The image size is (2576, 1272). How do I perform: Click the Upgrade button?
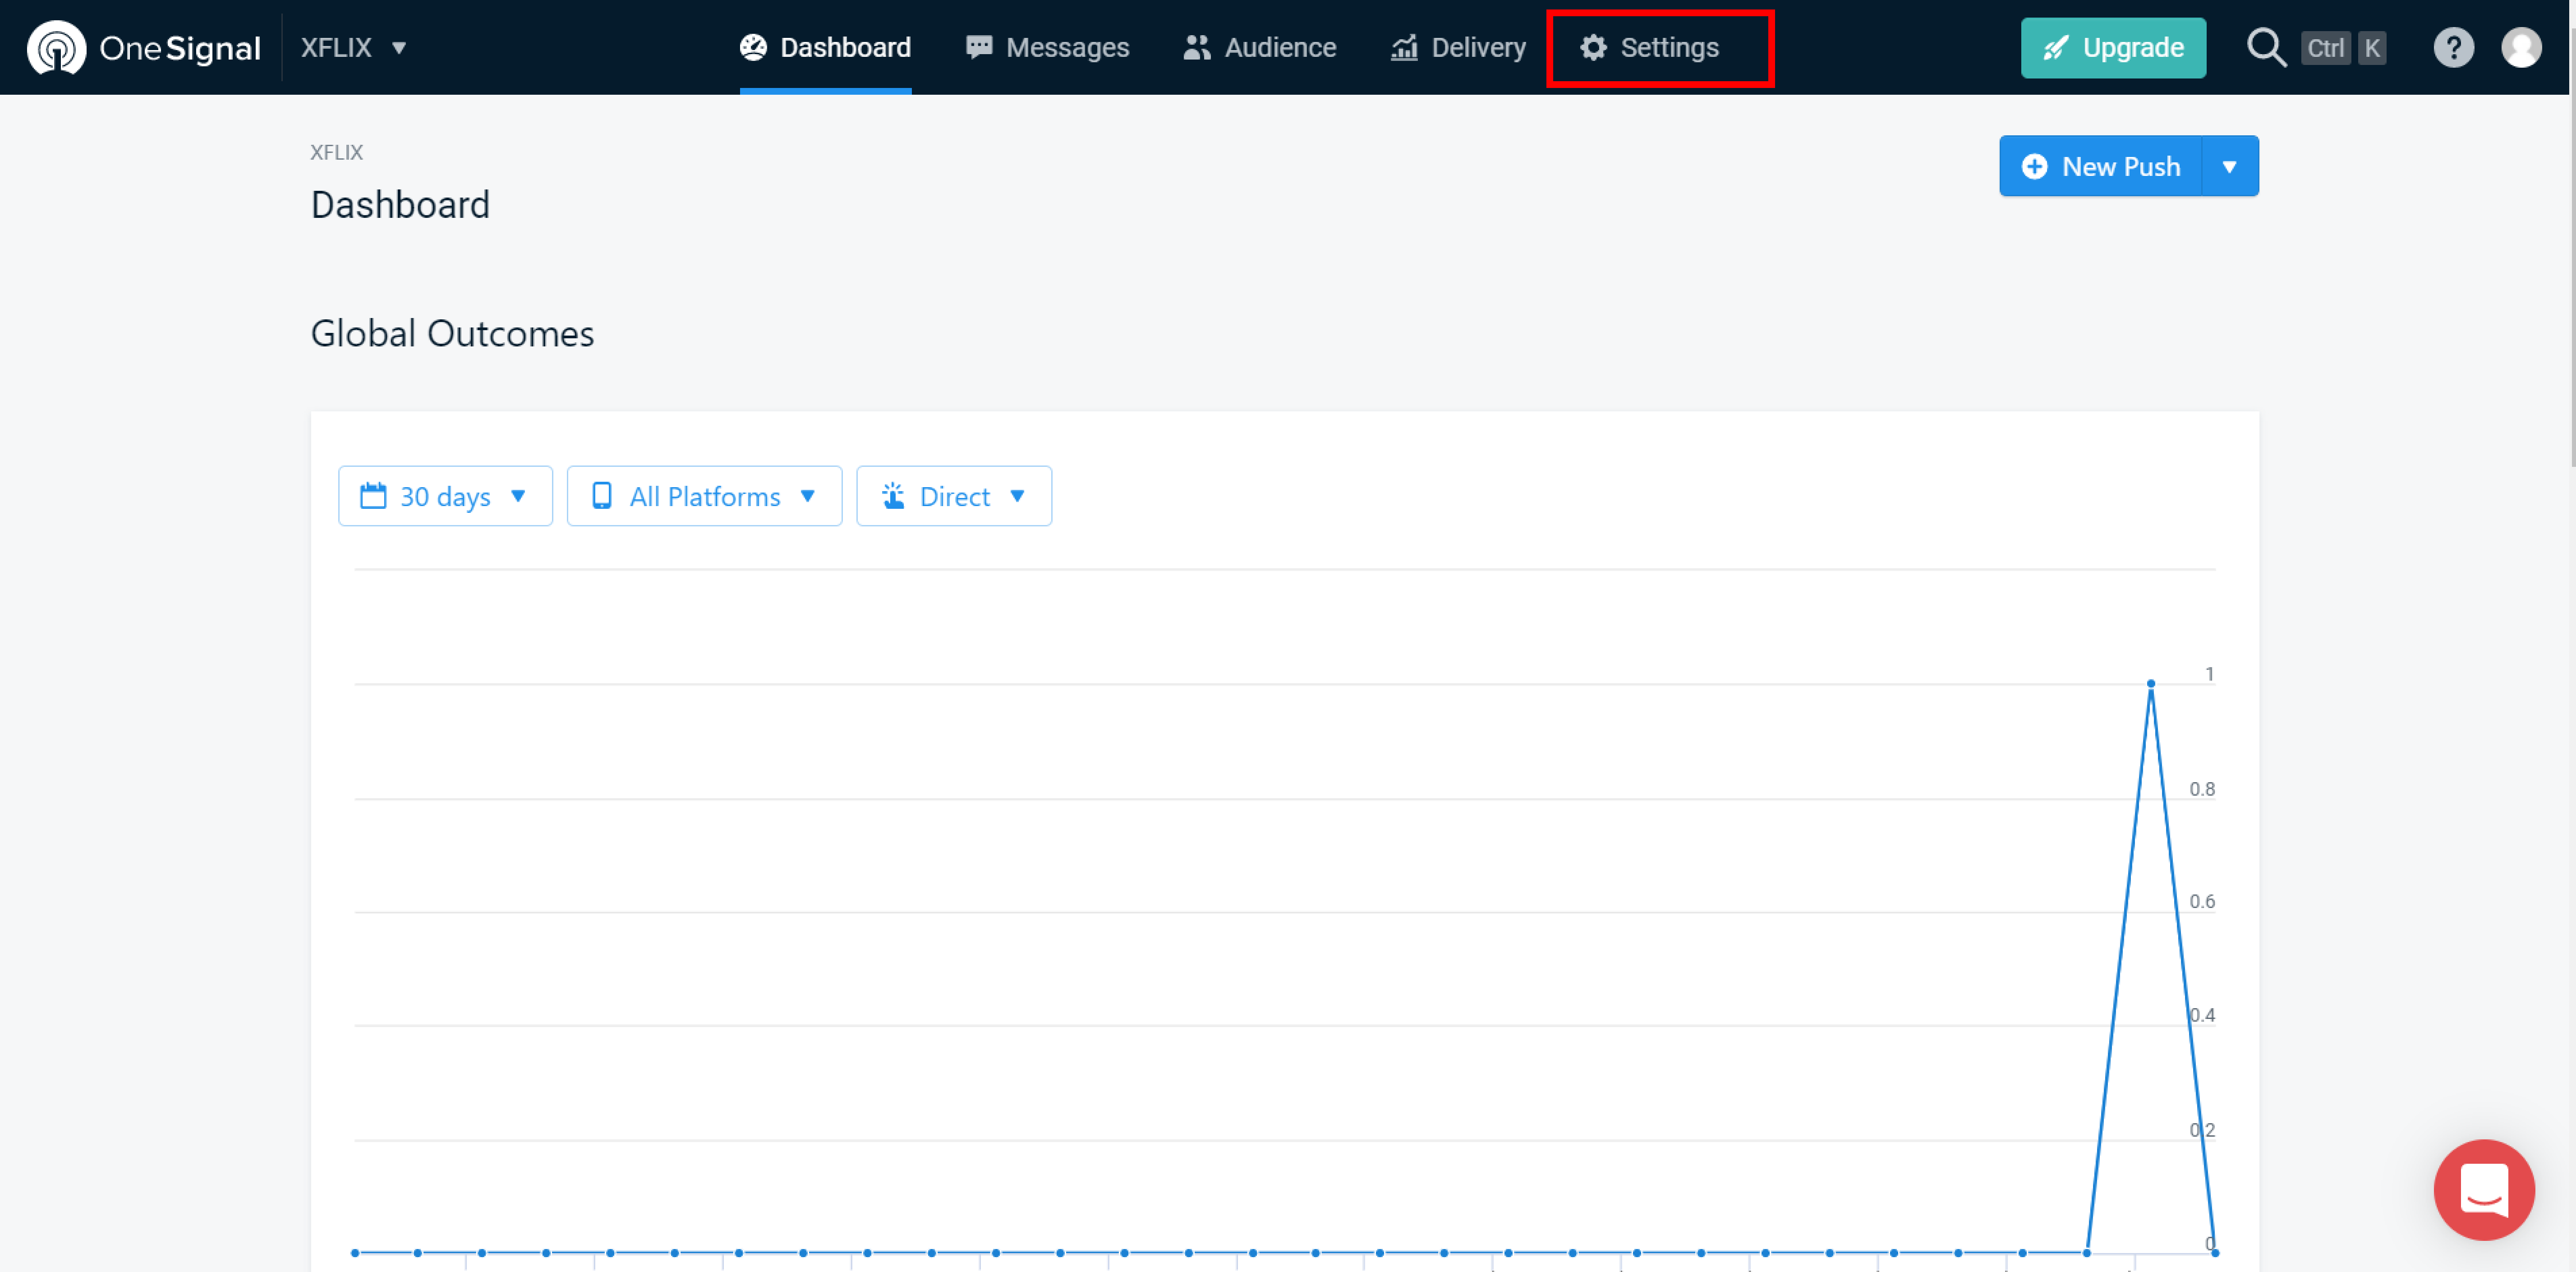[2113, 47]
